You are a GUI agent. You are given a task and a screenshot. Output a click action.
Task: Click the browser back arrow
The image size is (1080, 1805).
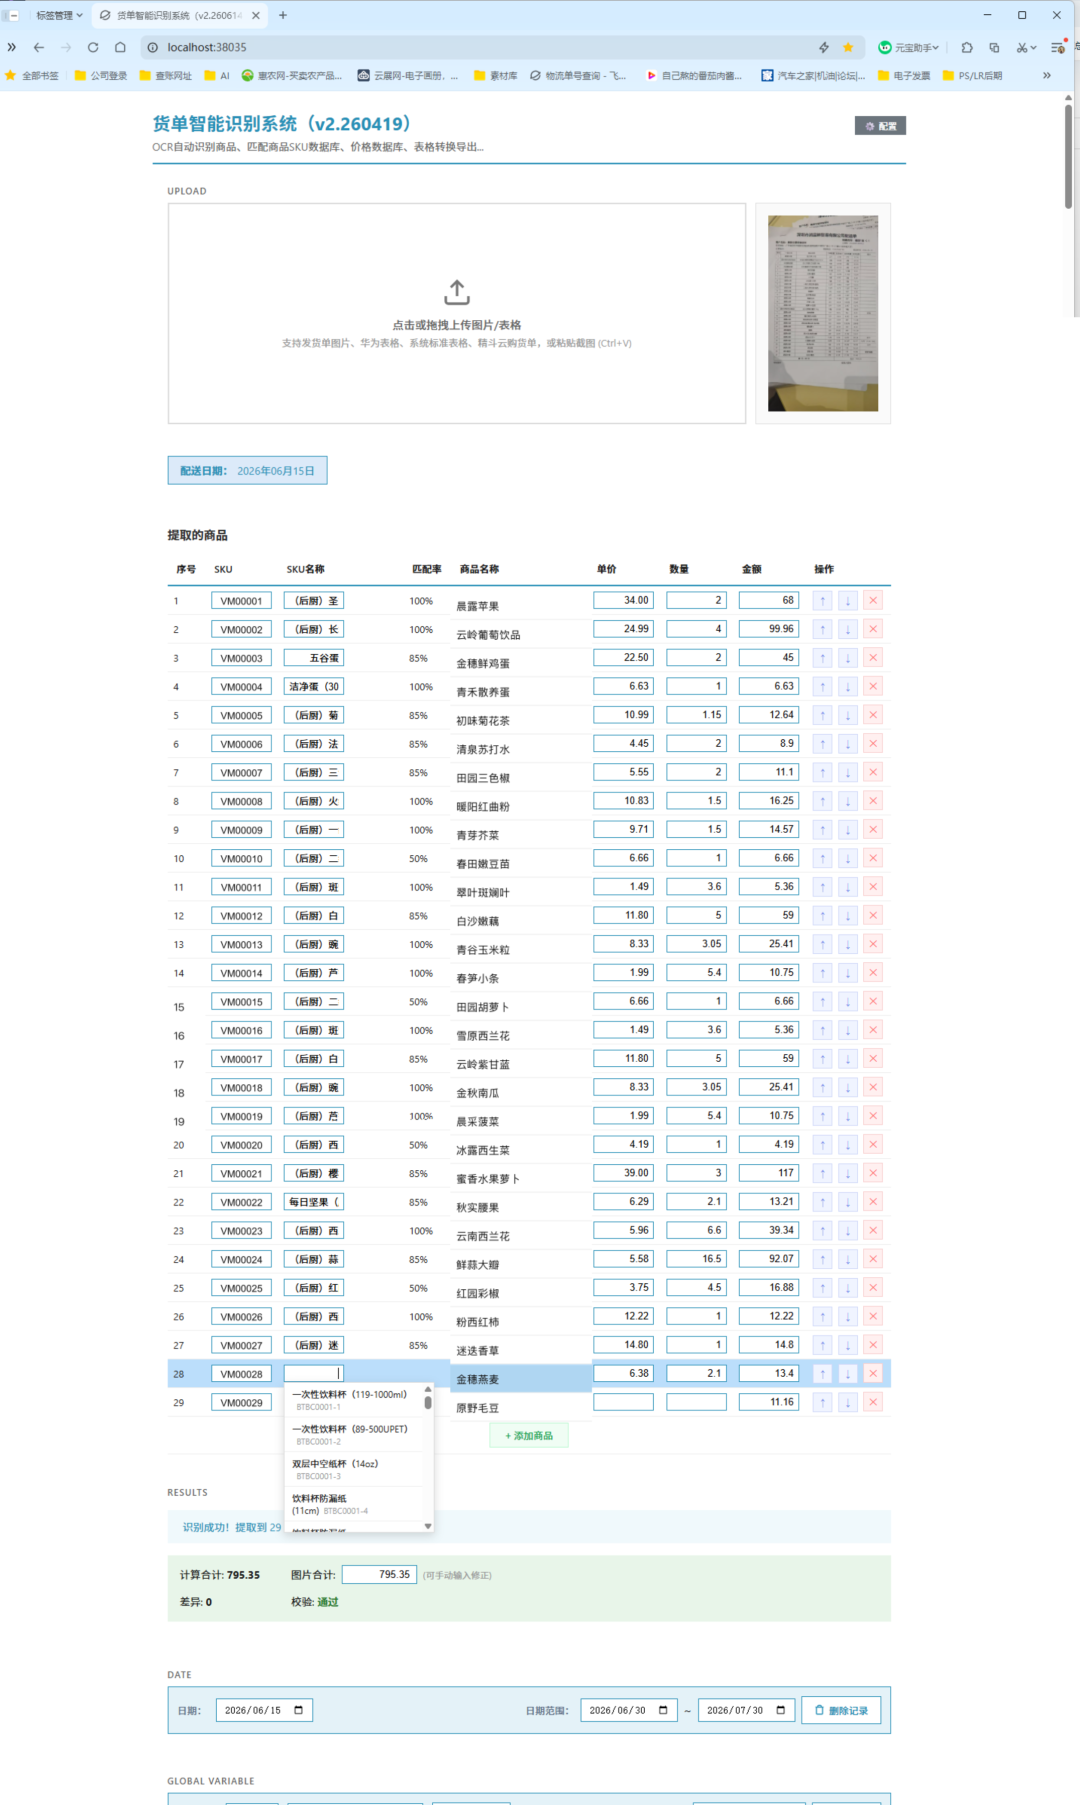tap(39, 47)
